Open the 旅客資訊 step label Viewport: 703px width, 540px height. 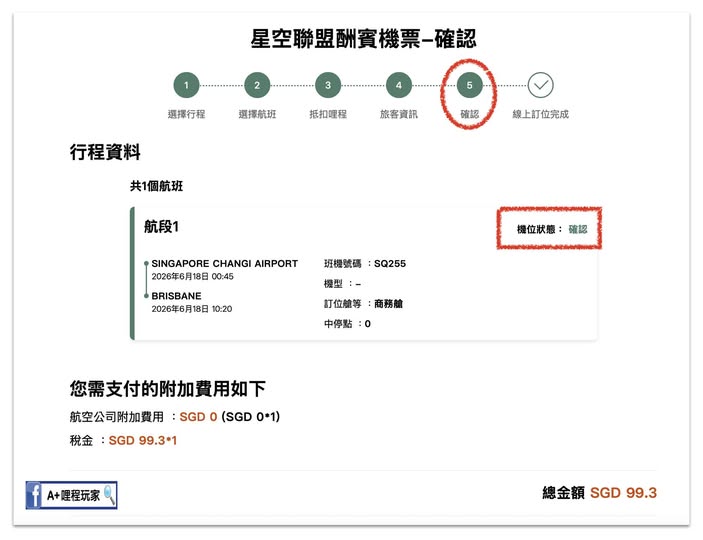tap(398, 114)
